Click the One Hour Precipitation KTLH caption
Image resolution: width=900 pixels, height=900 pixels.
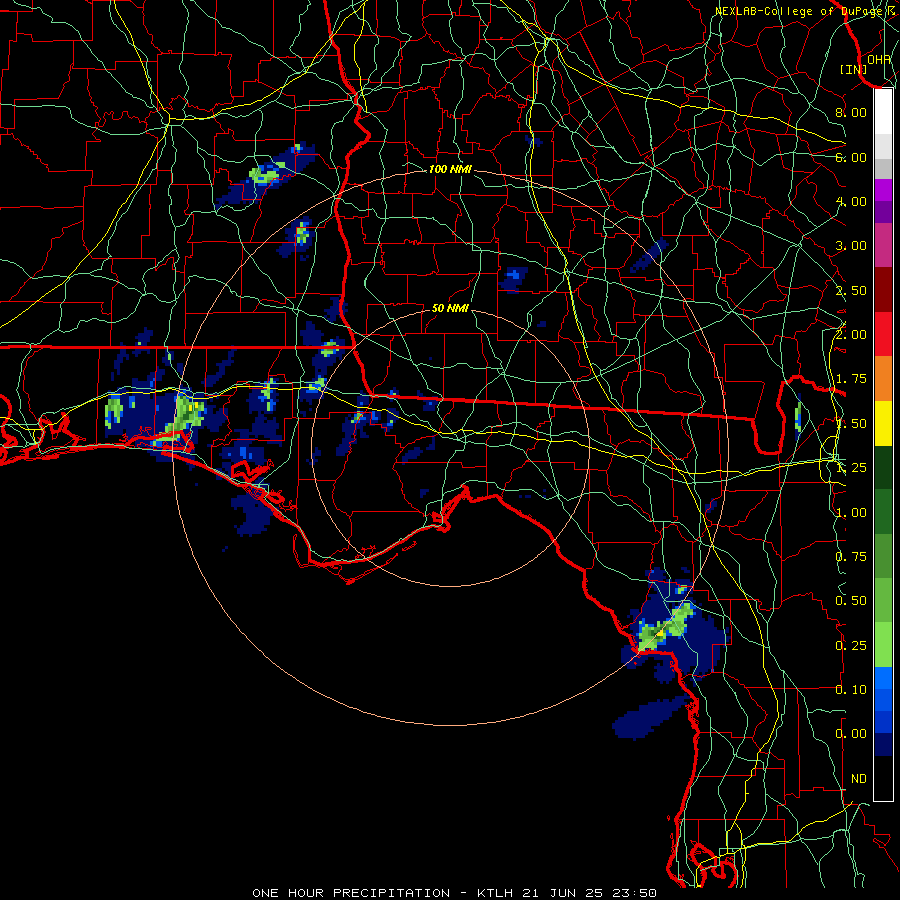click(x=454, y=893)
